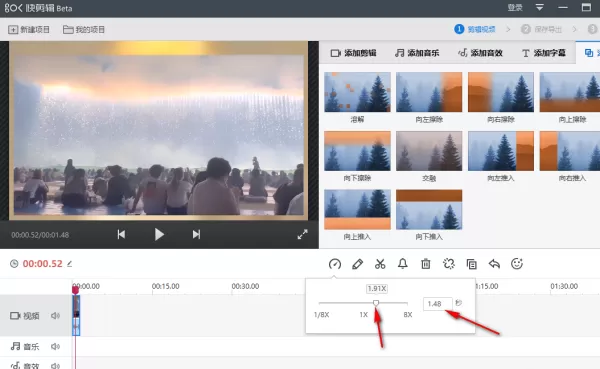Expand preview to fullscreen

click(x=302, y=234)
